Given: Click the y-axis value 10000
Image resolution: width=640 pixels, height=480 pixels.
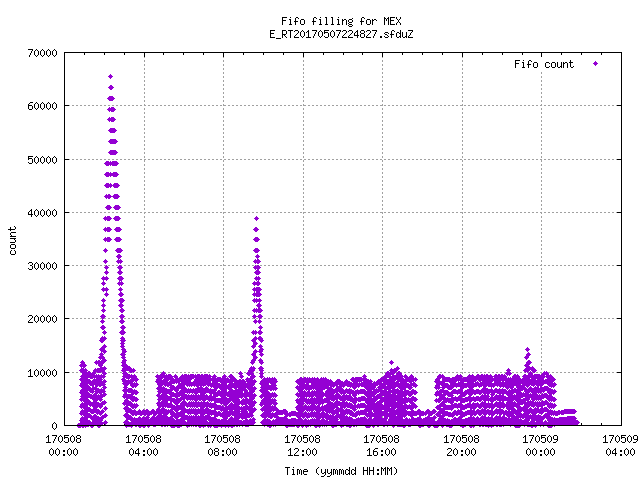Looking at the screenshot, I should point(42,373).
